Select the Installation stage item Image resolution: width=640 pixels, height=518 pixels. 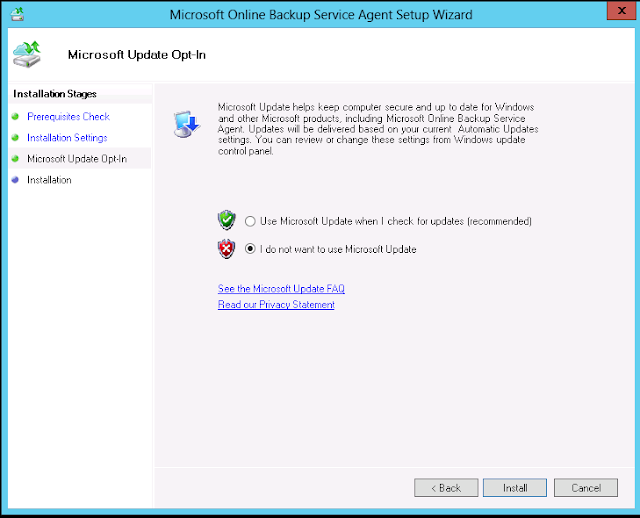(x=49, y=180)
